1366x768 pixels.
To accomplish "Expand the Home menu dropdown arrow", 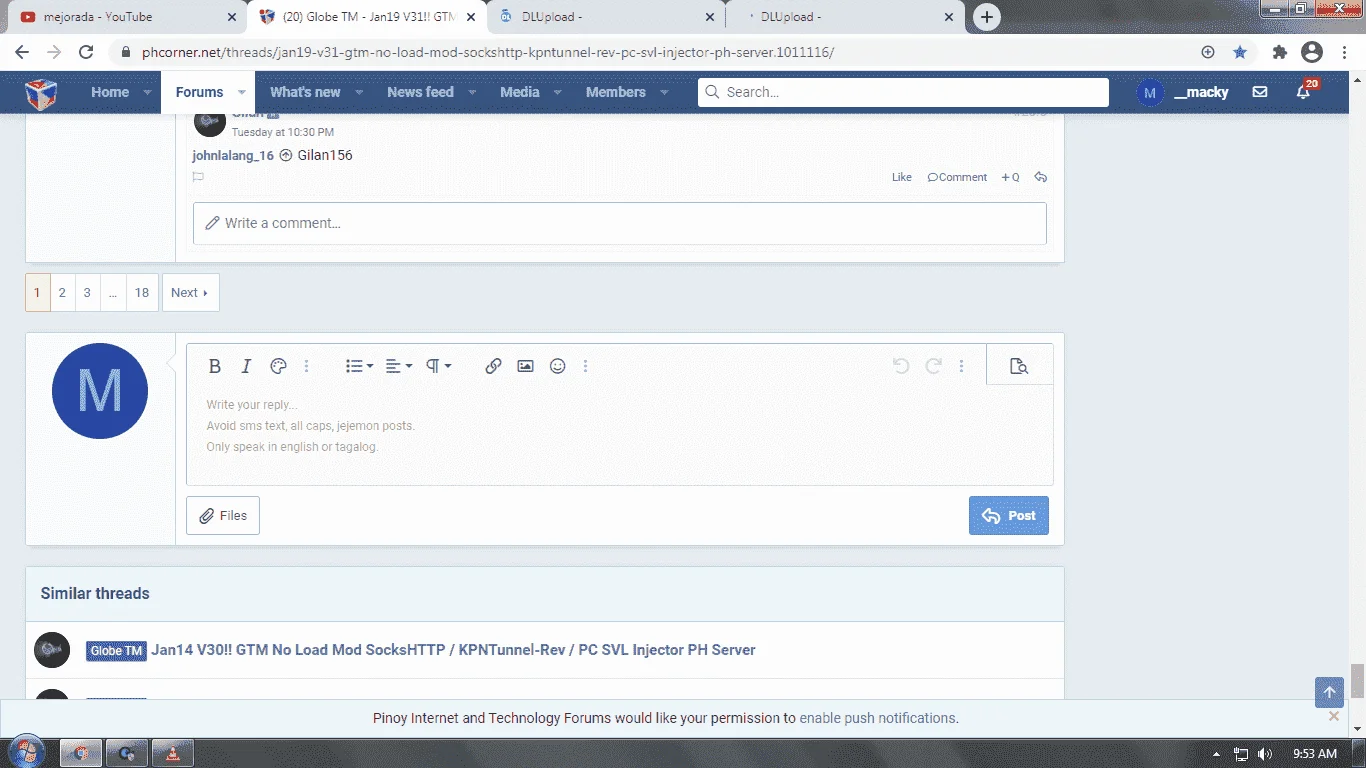I will pyautogui.click(x=148, y=92).
